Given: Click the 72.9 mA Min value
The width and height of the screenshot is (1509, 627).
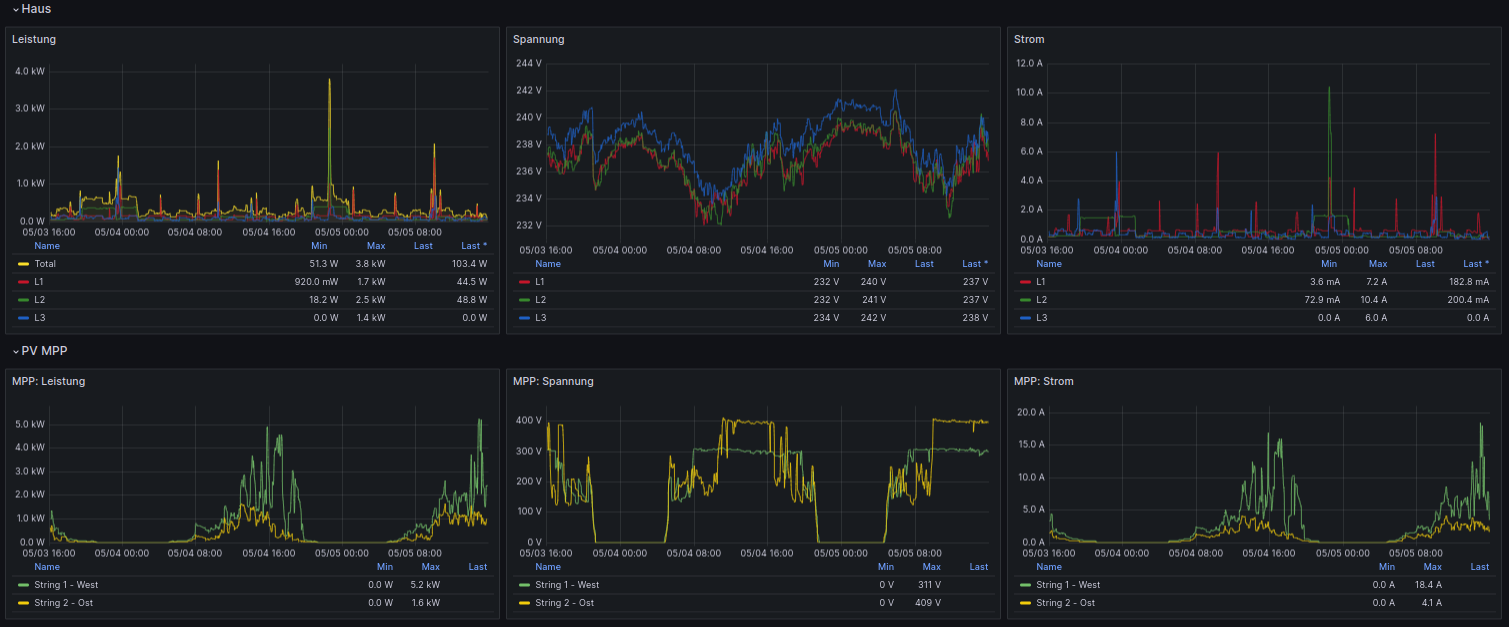Looking at the screenshot, I should click(1321, 300).
